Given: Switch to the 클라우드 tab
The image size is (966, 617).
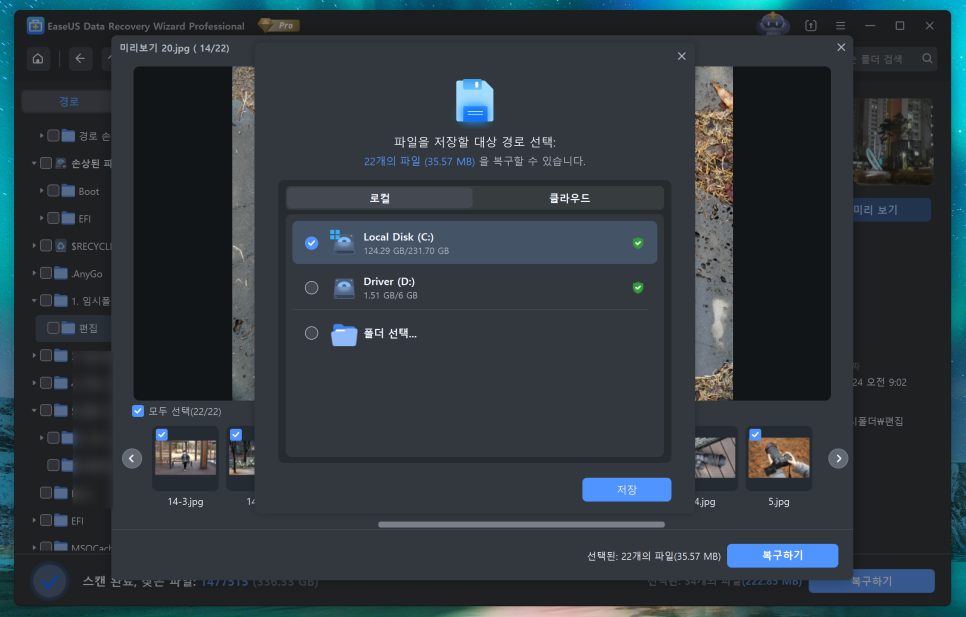Looking at the screenshot, I should coord(569,198).
